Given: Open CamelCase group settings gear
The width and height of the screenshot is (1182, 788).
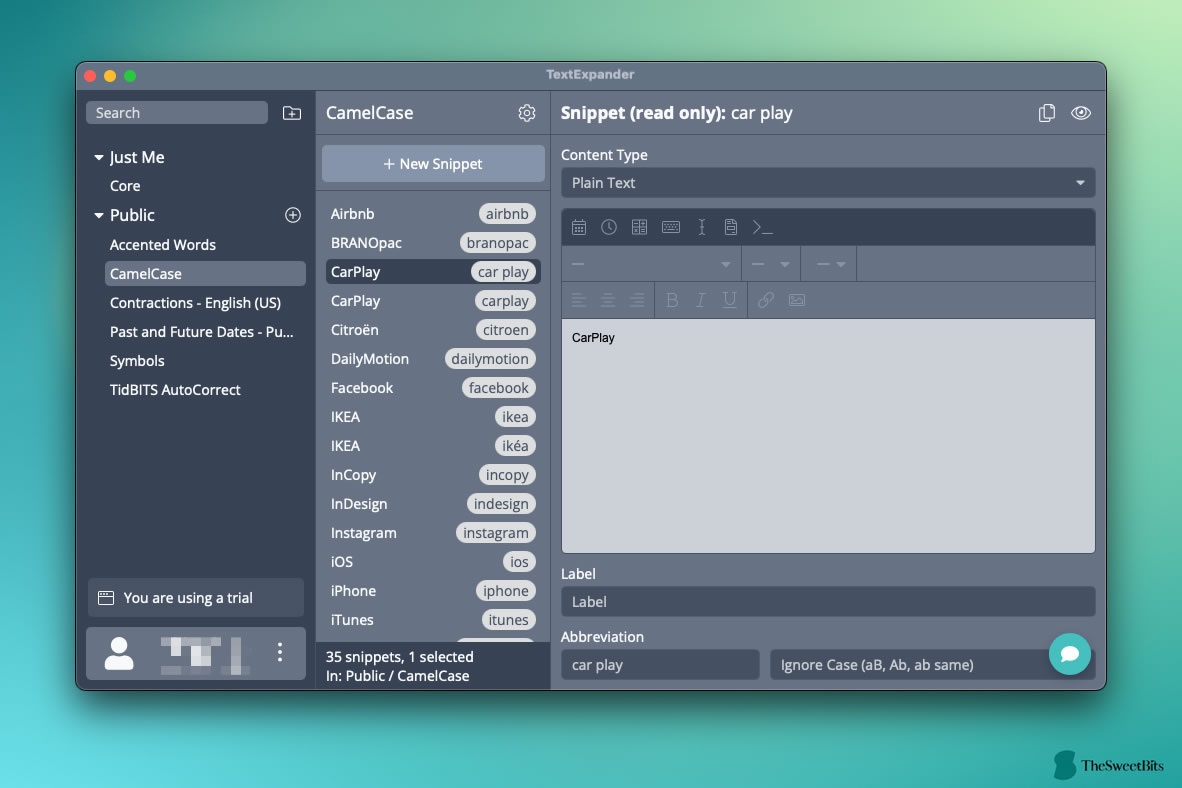Looking at the screenshot, I should click(526, 113).
